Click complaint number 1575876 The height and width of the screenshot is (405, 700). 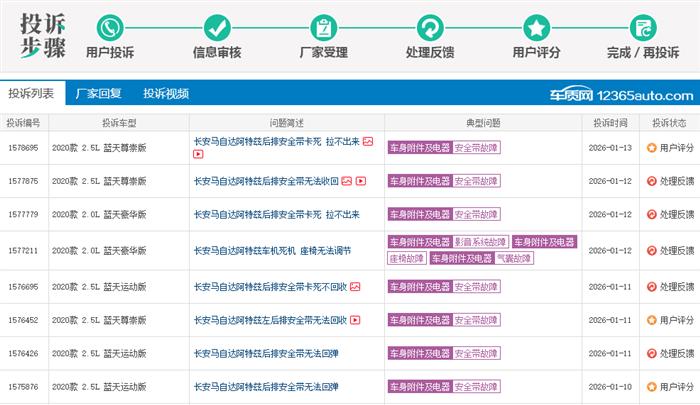pos(22,387)
